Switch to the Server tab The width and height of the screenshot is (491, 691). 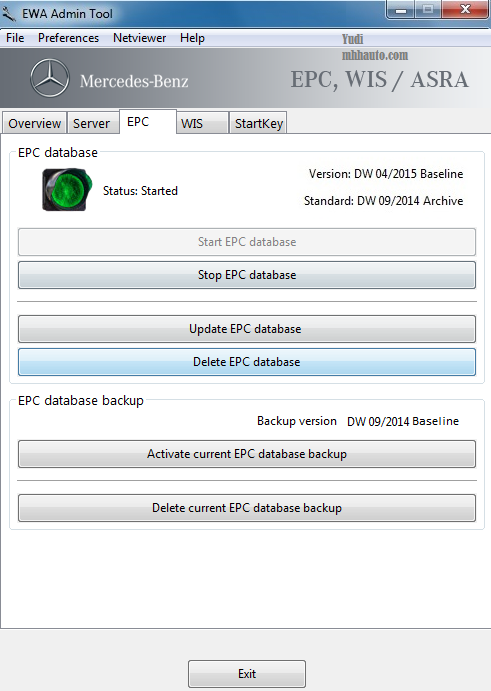[91, 123]
